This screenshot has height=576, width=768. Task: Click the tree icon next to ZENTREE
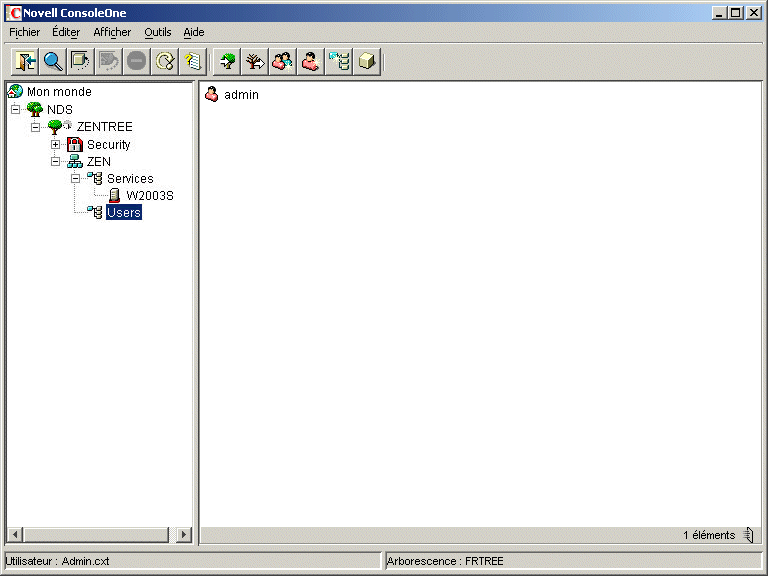pyautogui.click(x=55, y=126)
